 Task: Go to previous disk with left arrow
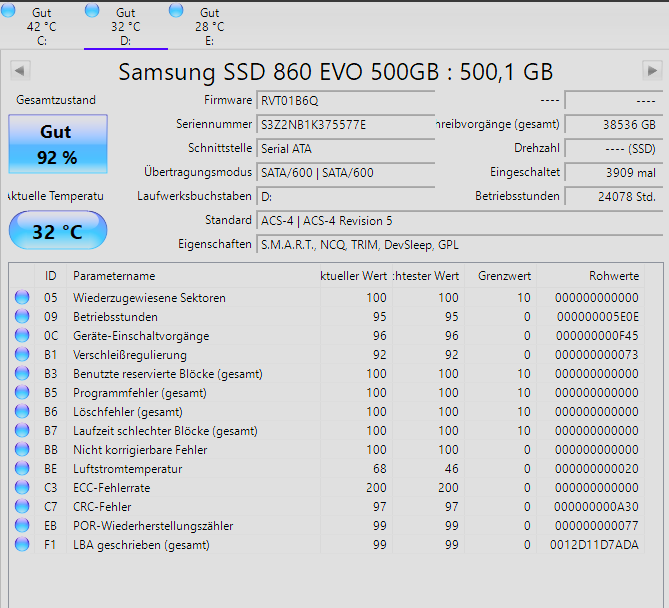[x=20, y=70]
